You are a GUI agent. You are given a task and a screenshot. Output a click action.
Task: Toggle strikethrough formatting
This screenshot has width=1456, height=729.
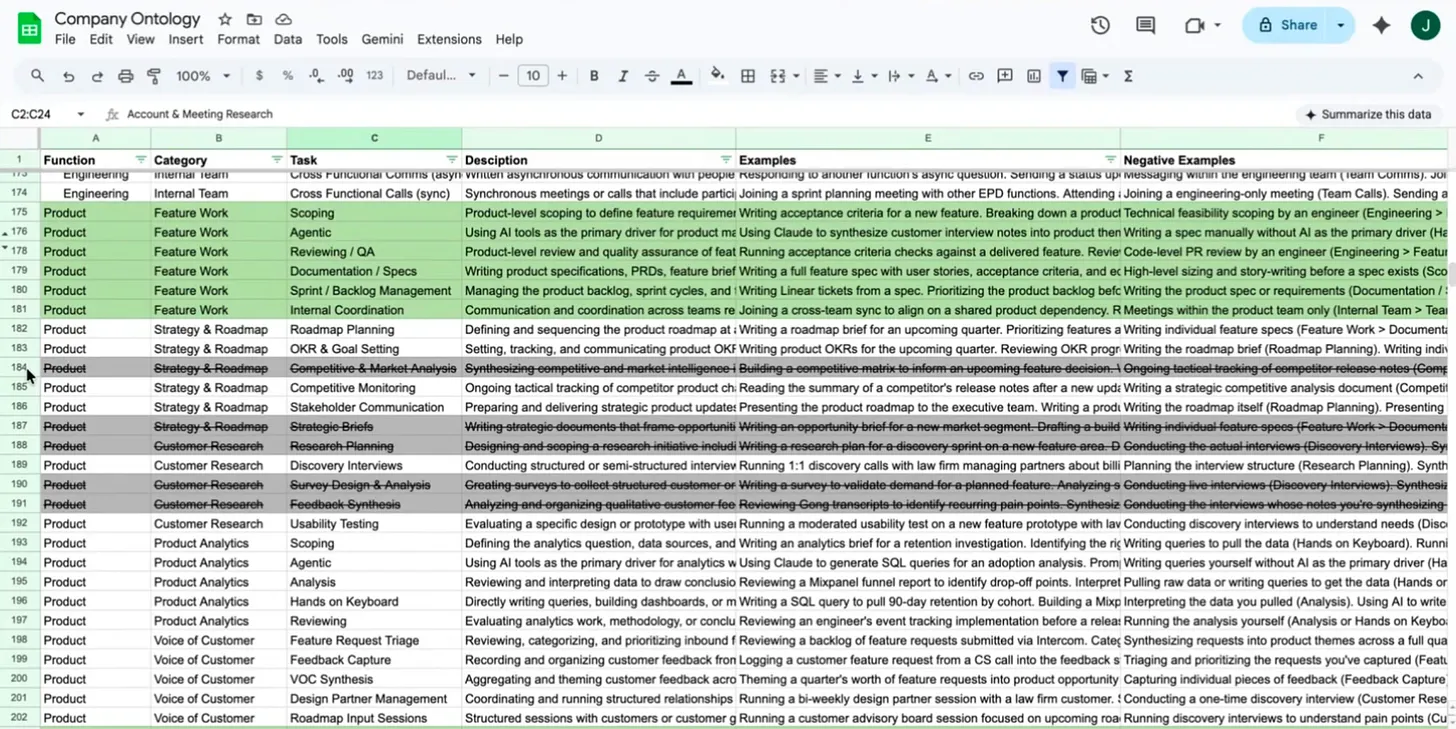652,76
